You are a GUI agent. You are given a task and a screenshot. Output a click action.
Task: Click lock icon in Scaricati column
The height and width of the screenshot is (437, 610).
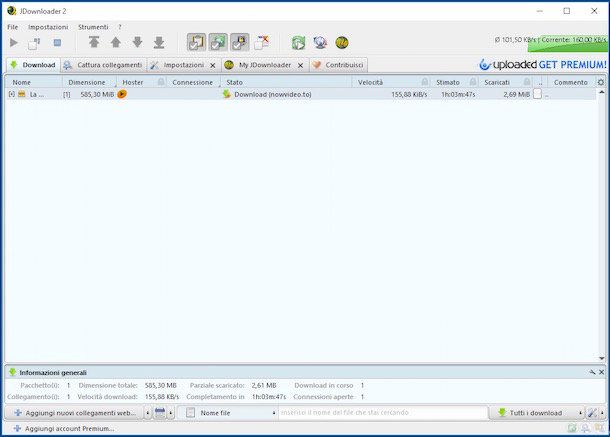point(527,82)
